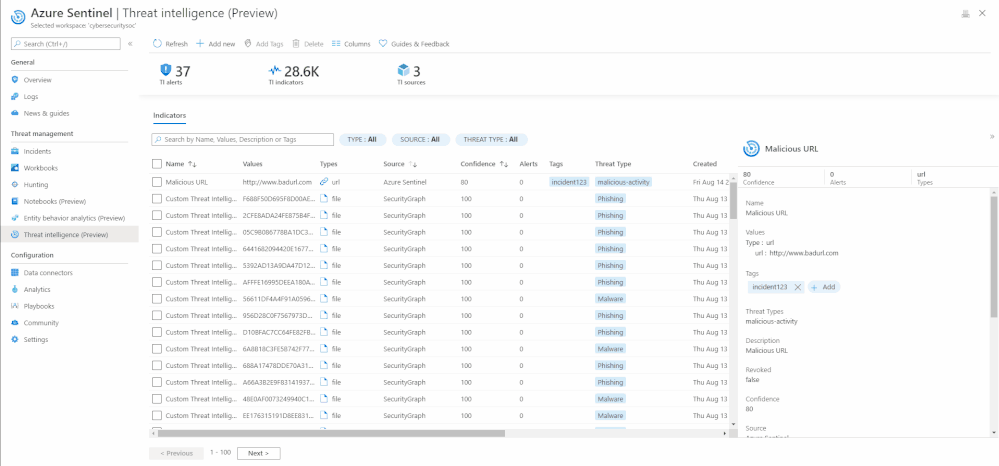Click the indicator search by Name field

[243, 139]
